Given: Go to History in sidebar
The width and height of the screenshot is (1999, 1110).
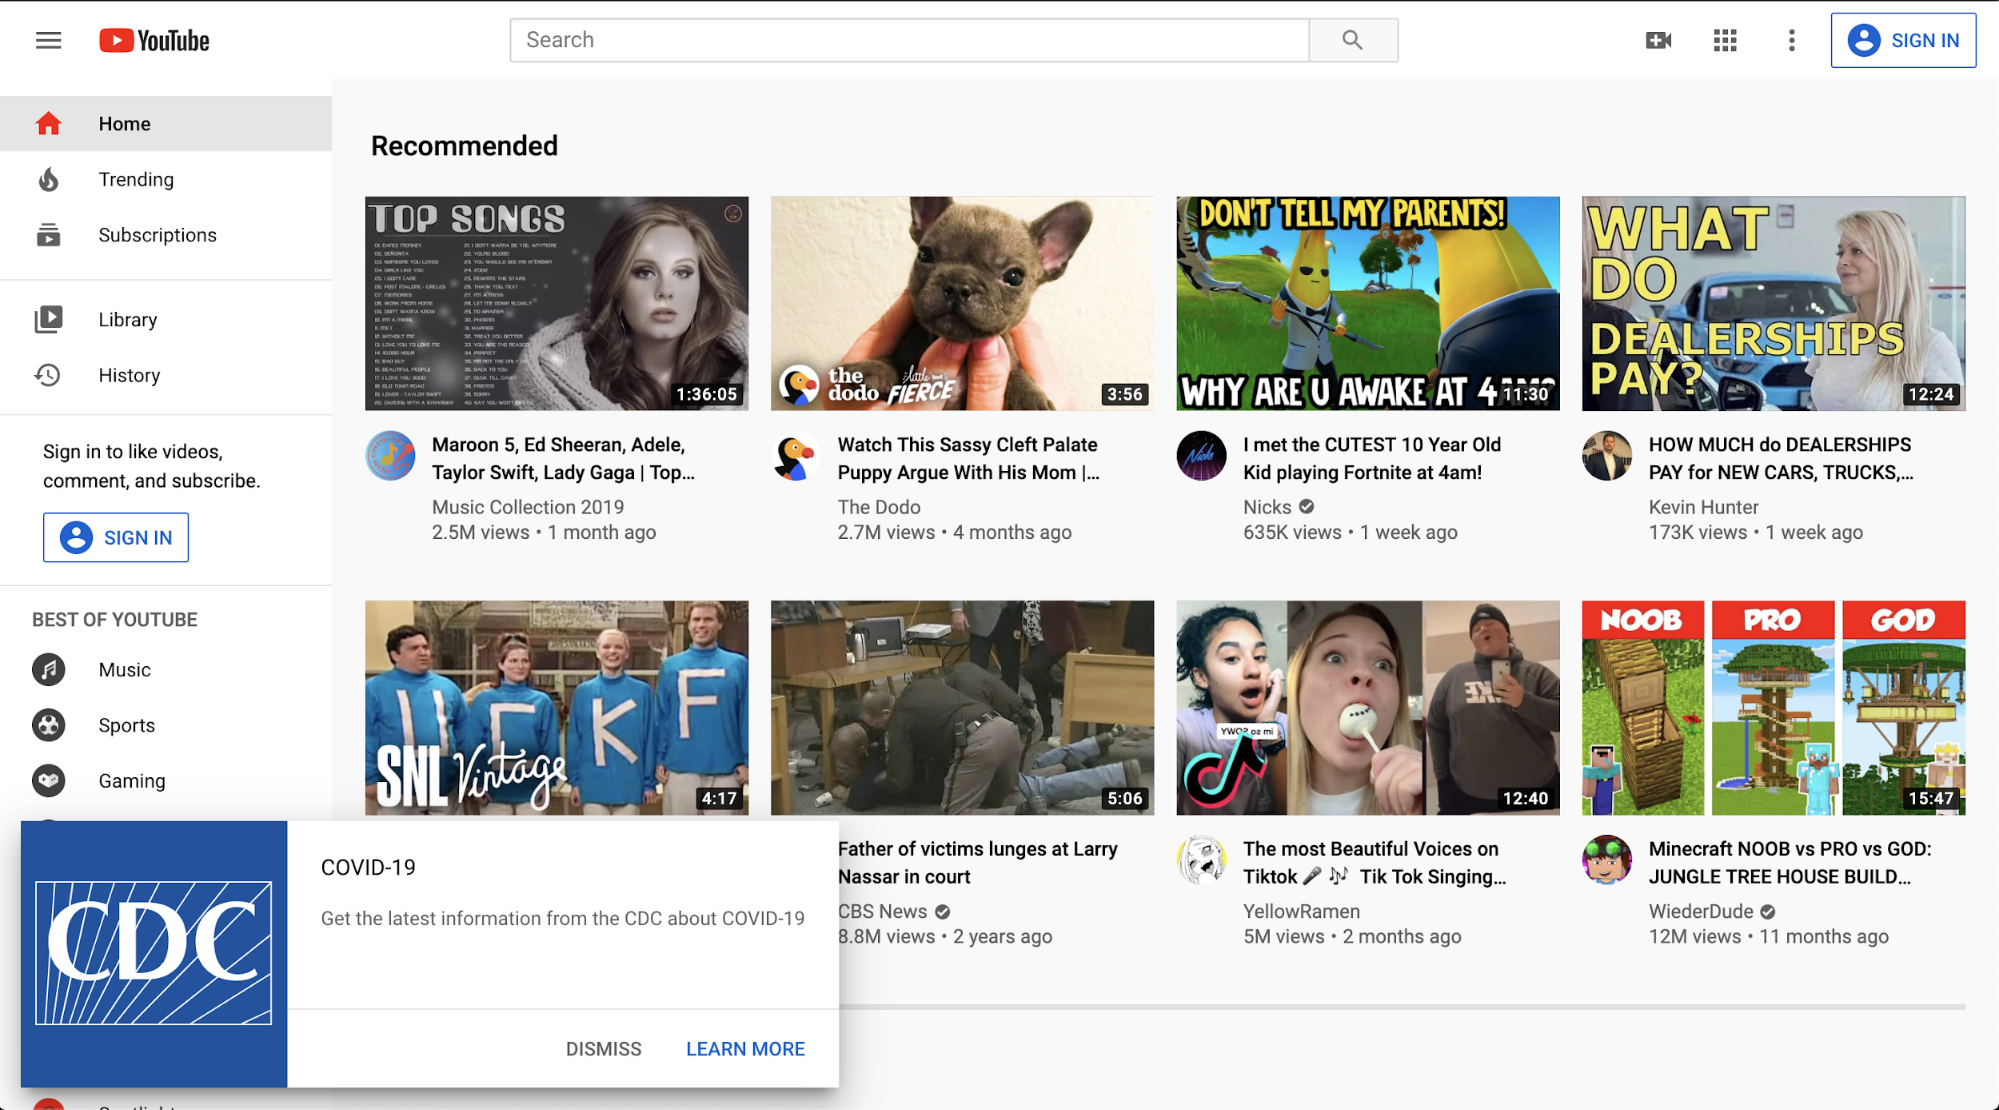Looking at the screenshot, I should point(166,375).
